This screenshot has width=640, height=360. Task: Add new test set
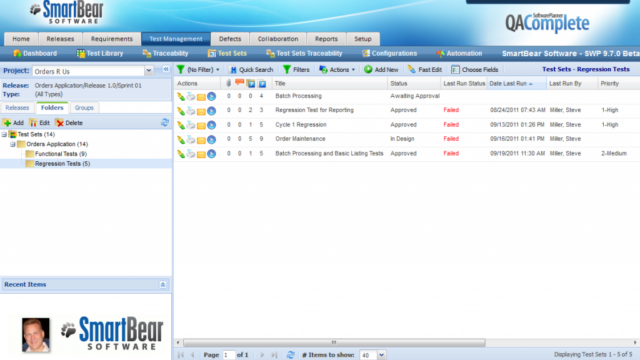point(381,70)
